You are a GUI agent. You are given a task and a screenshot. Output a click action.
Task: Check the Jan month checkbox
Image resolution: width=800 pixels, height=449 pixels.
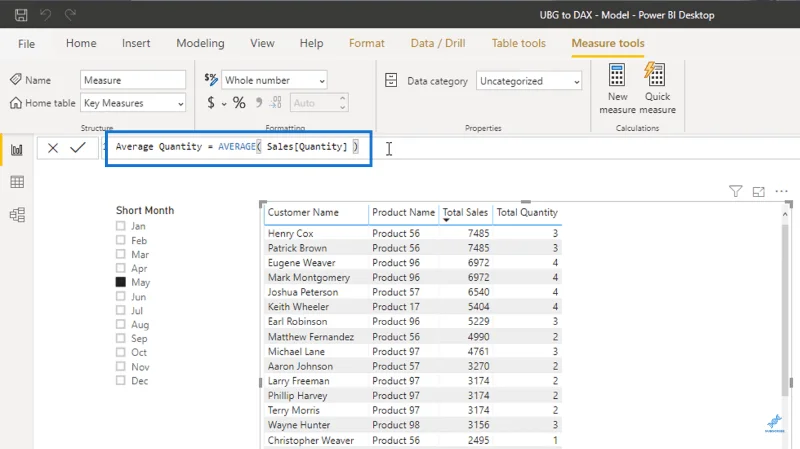(120, 226)
